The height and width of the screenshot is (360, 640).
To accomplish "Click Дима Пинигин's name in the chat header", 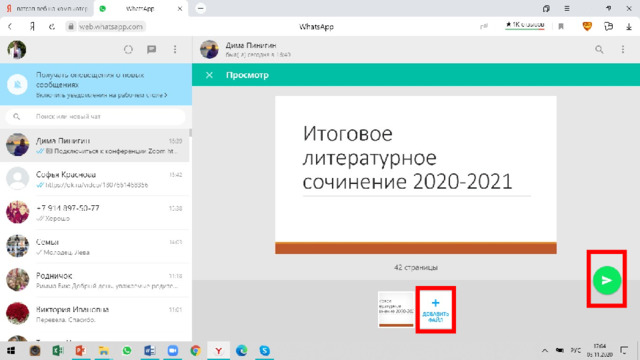I will pos(251,45).
